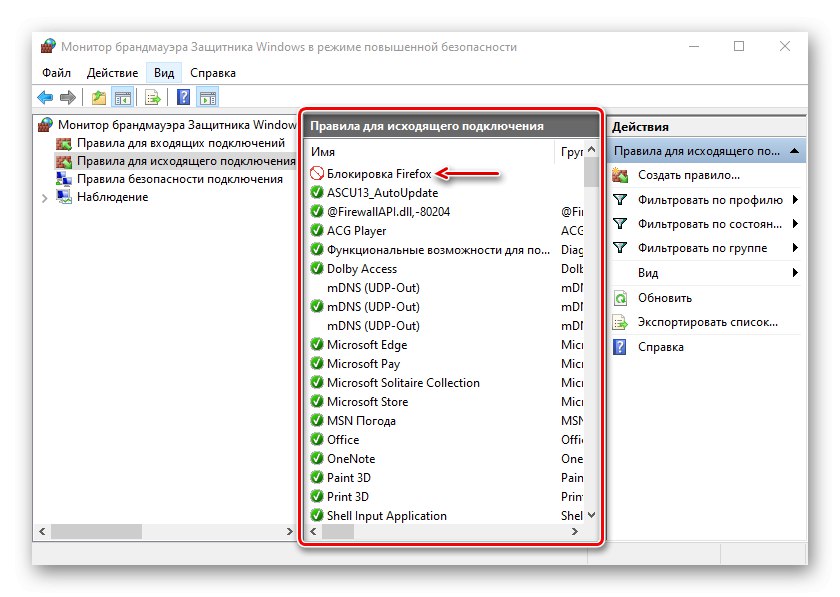The height and width of the screenshot is (597, 840).
Task: Click Создать правило... action
Action: pyautogui.click(x=688, y=175)
